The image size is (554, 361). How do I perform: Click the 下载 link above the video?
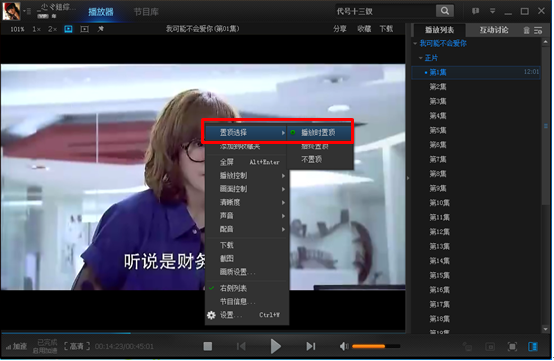386,29
